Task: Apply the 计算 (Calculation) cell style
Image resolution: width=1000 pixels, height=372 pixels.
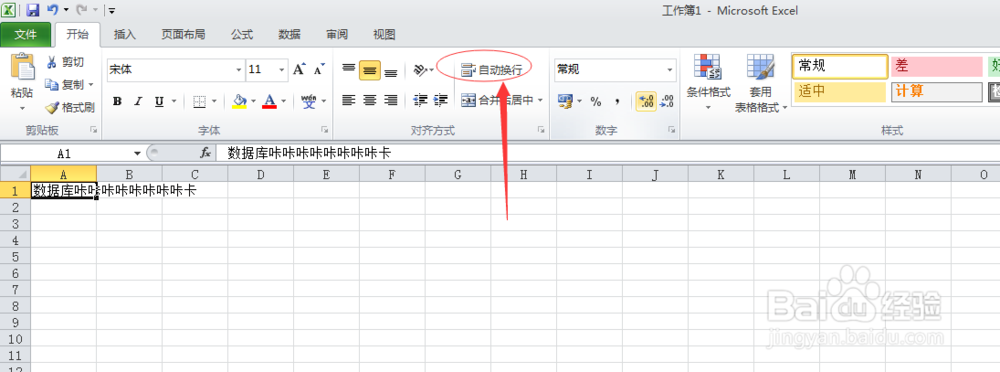Action: tap(937, 91)
